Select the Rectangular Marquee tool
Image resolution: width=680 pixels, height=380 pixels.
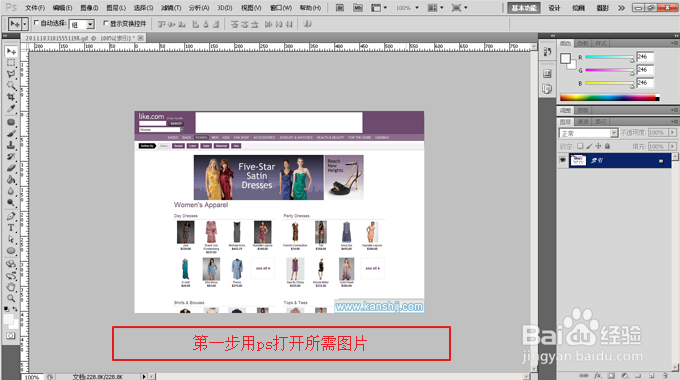(x=11, y=63)
